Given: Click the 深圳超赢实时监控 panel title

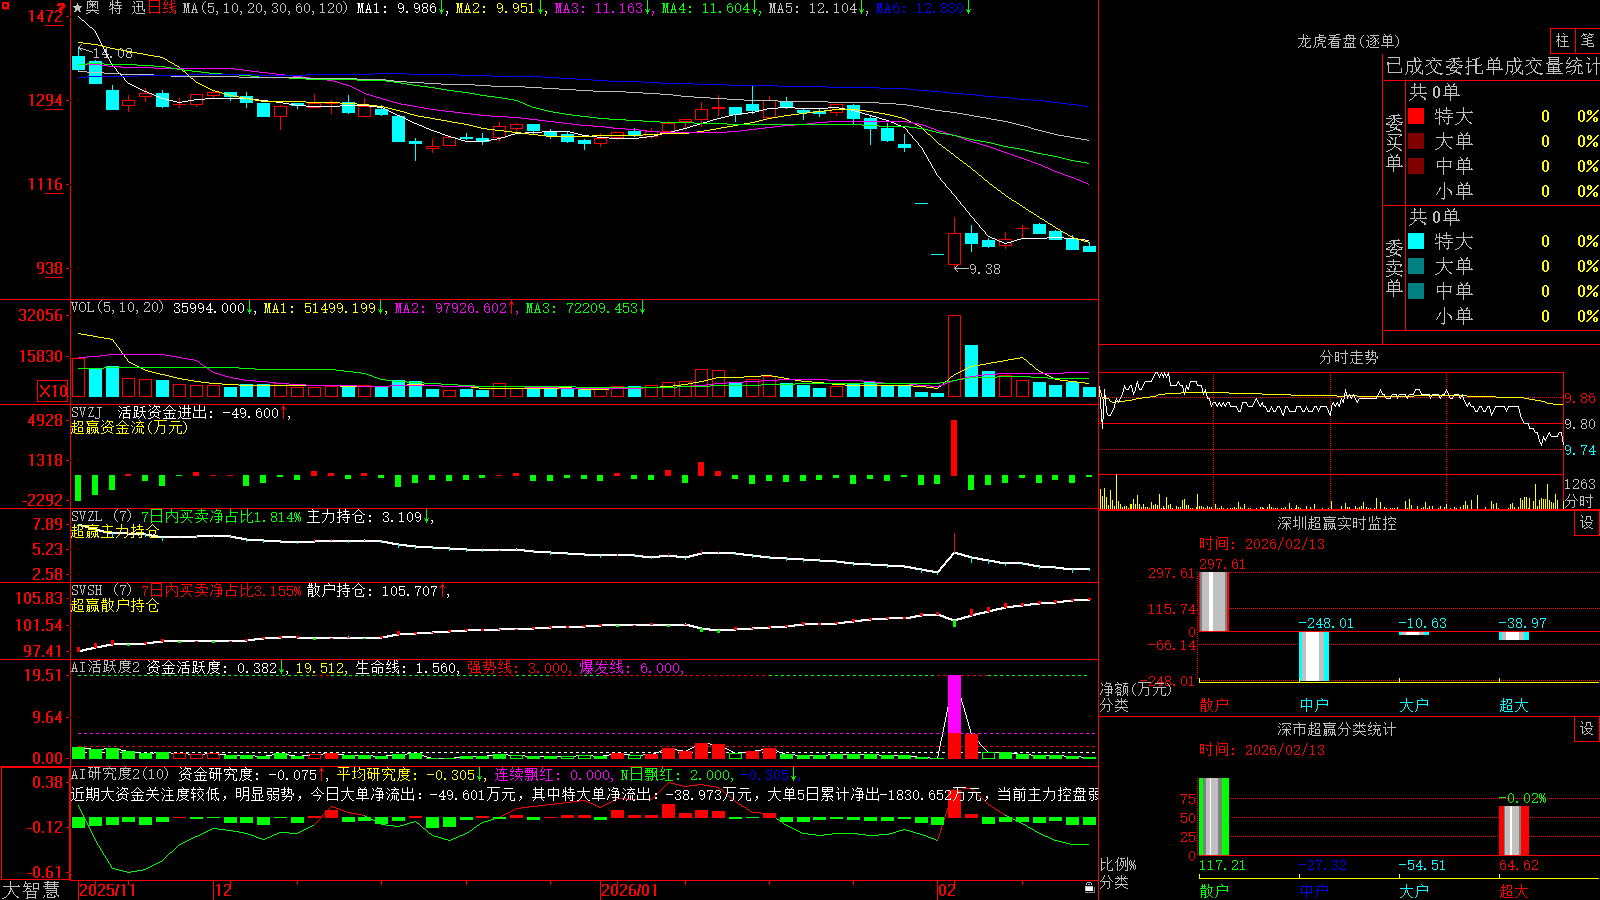Looking at the screenshot, I should 1337,523.
